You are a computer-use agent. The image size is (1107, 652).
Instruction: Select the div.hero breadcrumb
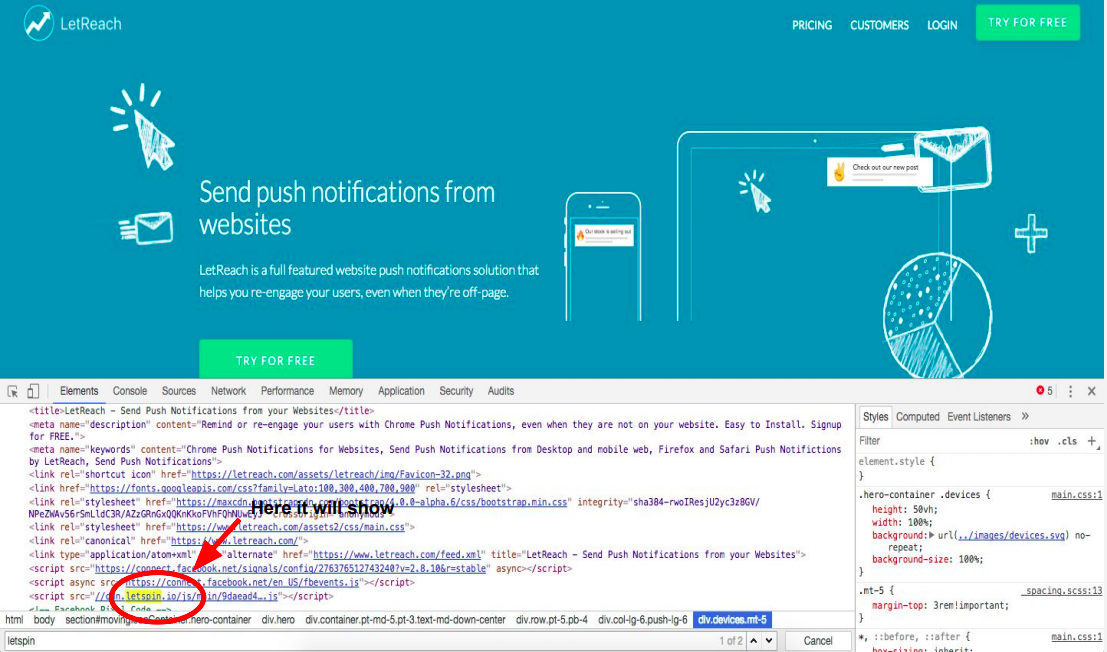tap(278, 620)
